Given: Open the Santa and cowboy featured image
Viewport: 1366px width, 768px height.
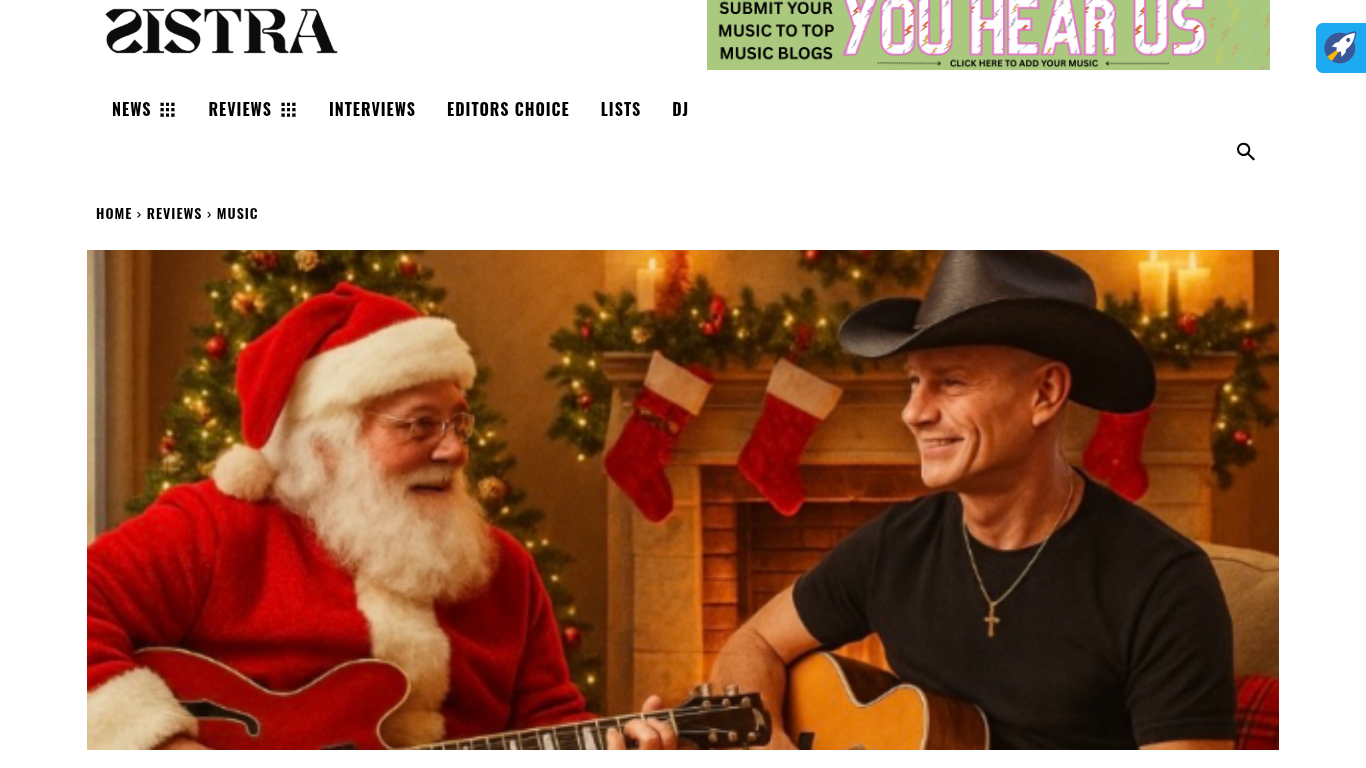Looking at the screenshot, I should (683, 500).
